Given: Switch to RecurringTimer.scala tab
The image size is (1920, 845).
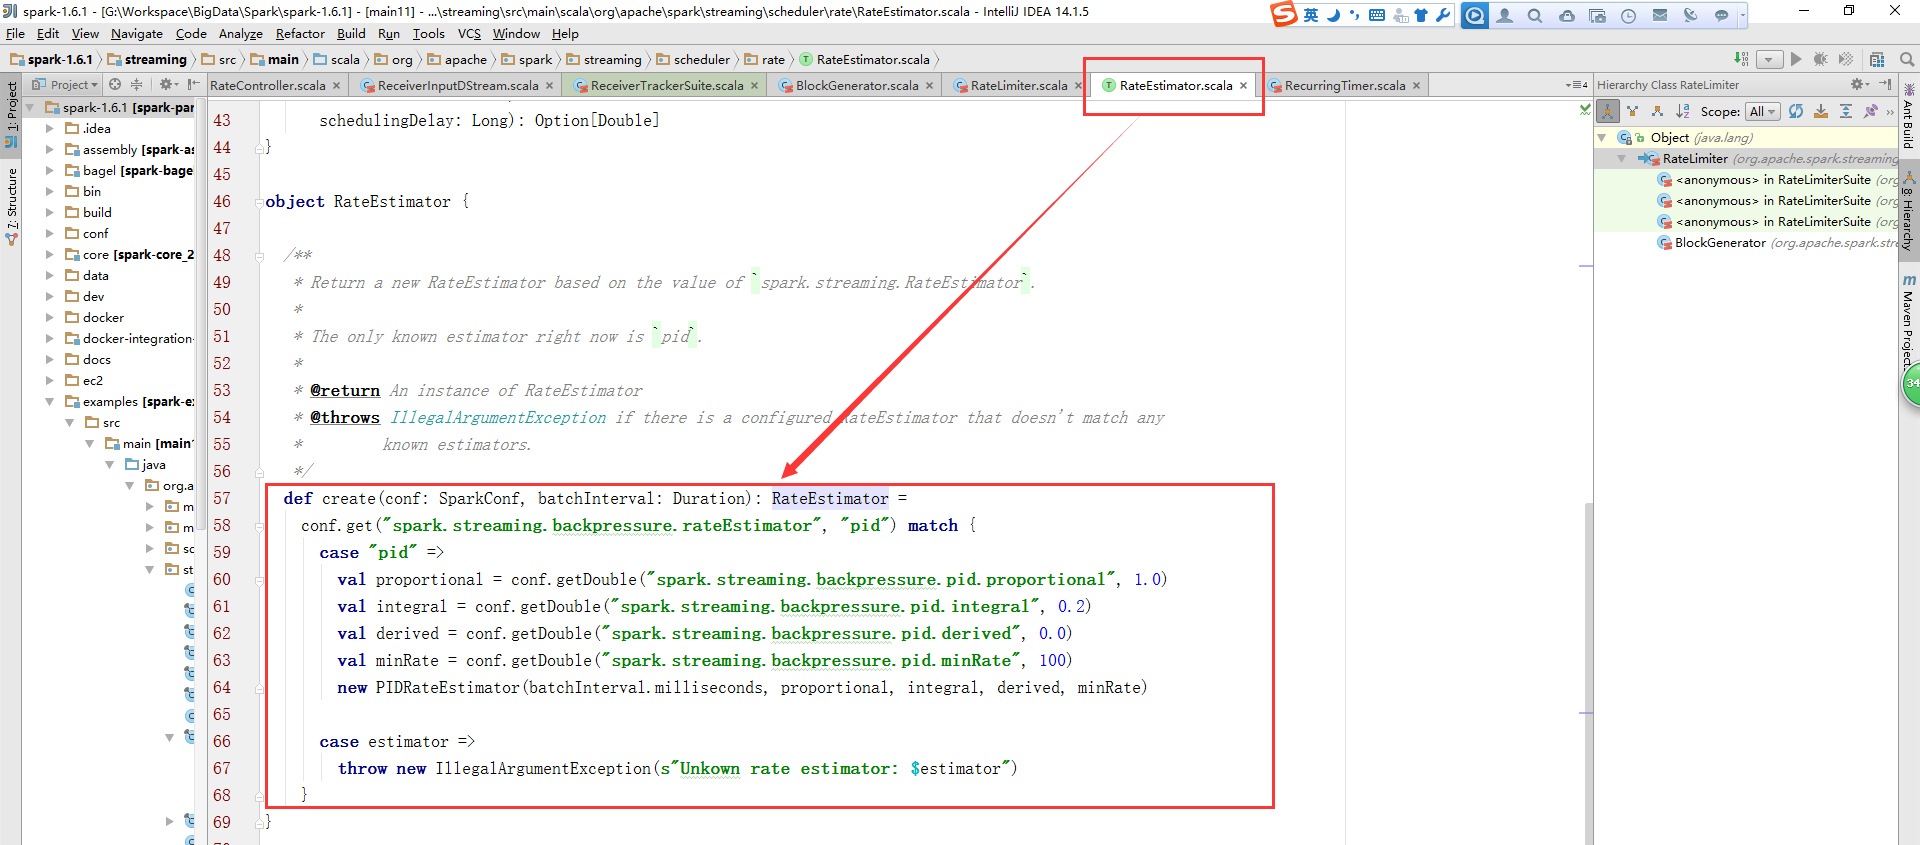Looking at the screenshot, I should (1344, 85).
